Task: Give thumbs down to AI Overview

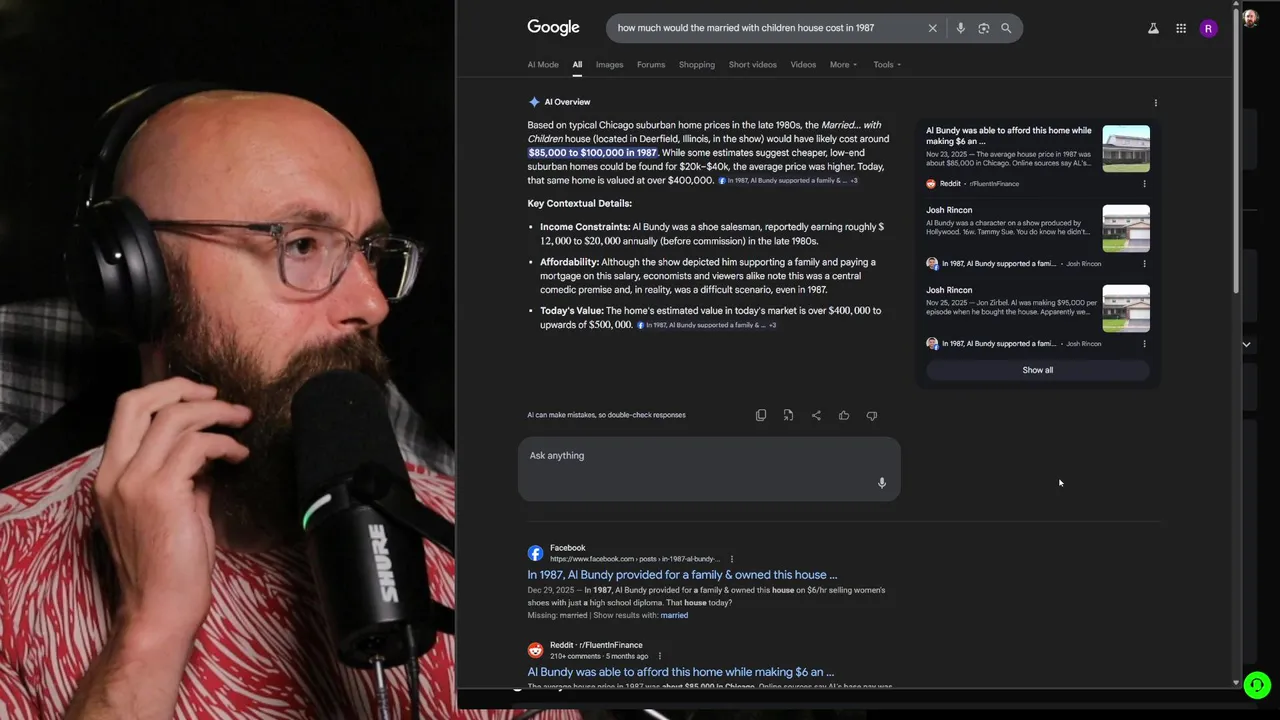Action: tap(872, 415)
